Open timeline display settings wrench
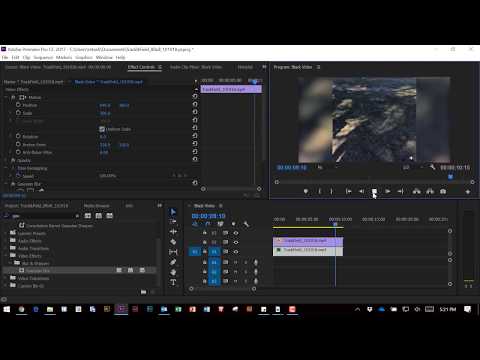The image size is (480, 360). [x=246, y=224]
